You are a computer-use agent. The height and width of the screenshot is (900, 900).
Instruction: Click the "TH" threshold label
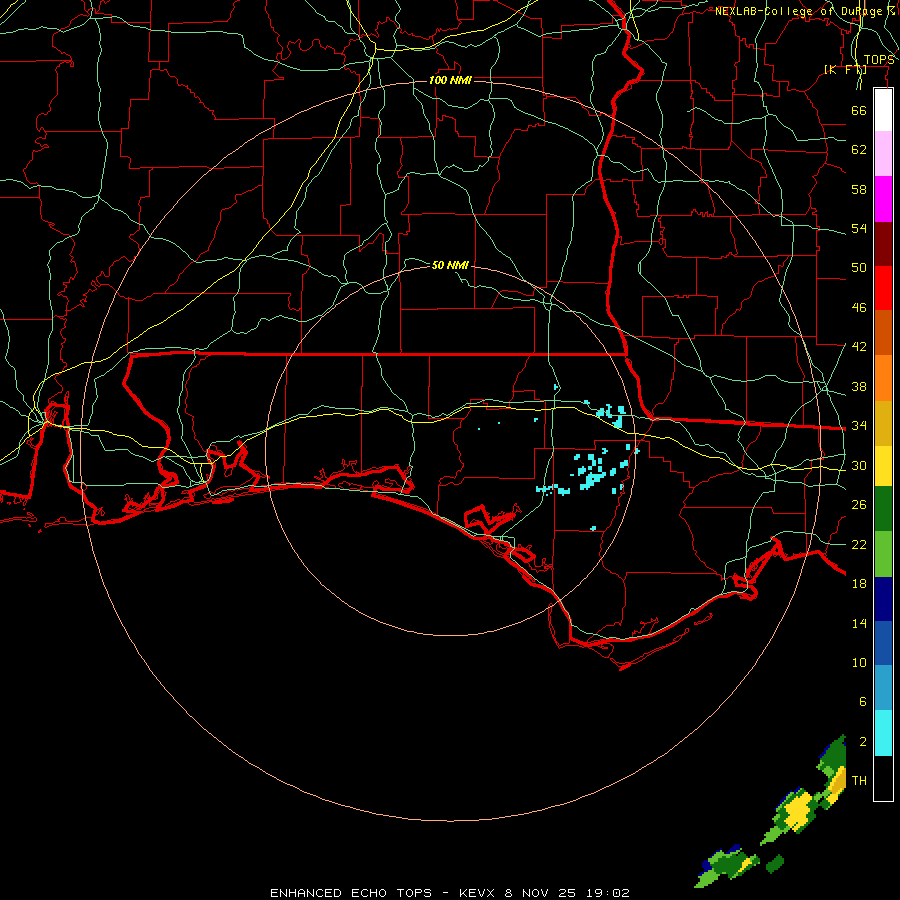coord(859,781)
